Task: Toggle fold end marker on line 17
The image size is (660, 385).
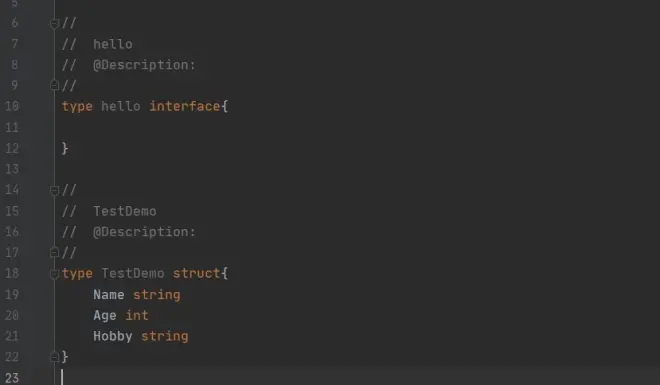Action: pyautogui.click(x=54, y=252)
